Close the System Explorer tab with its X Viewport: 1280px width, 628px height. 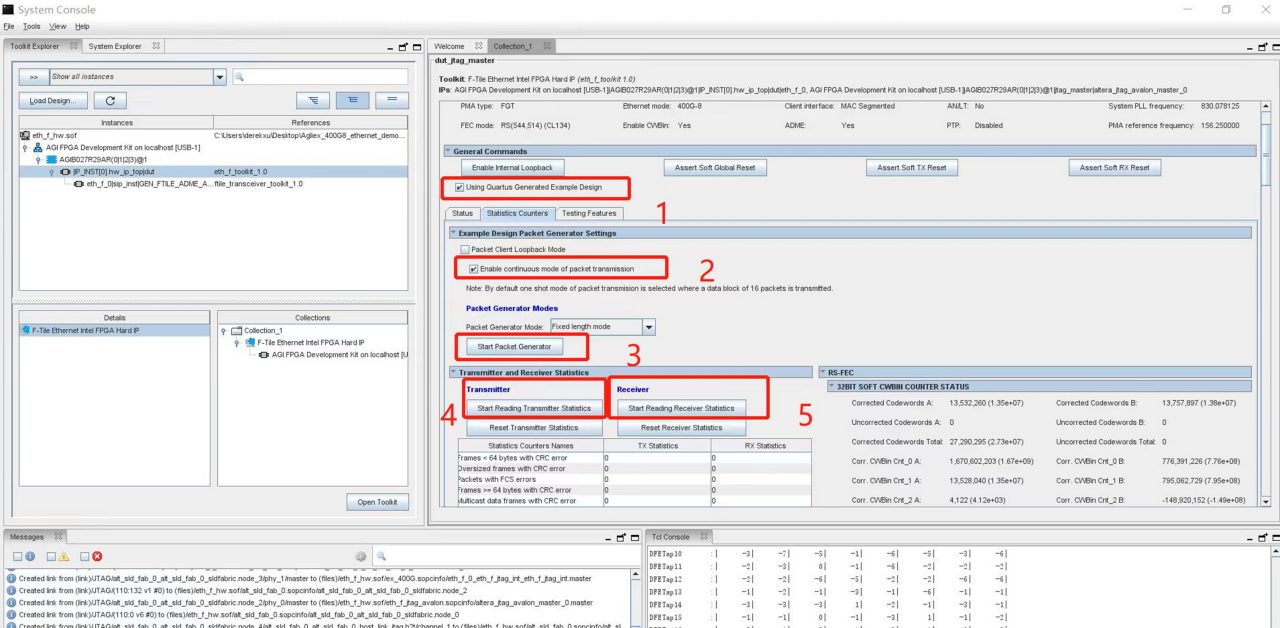point(156,46)
